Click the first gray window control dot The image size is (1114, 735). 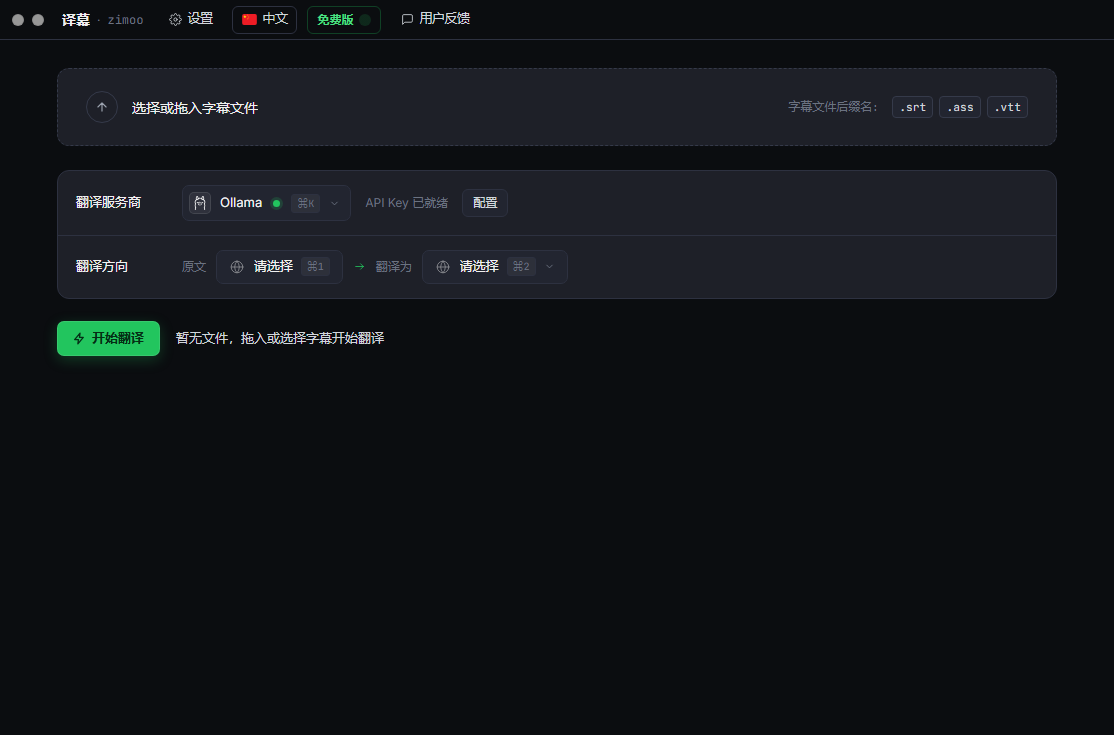point(18,20)
